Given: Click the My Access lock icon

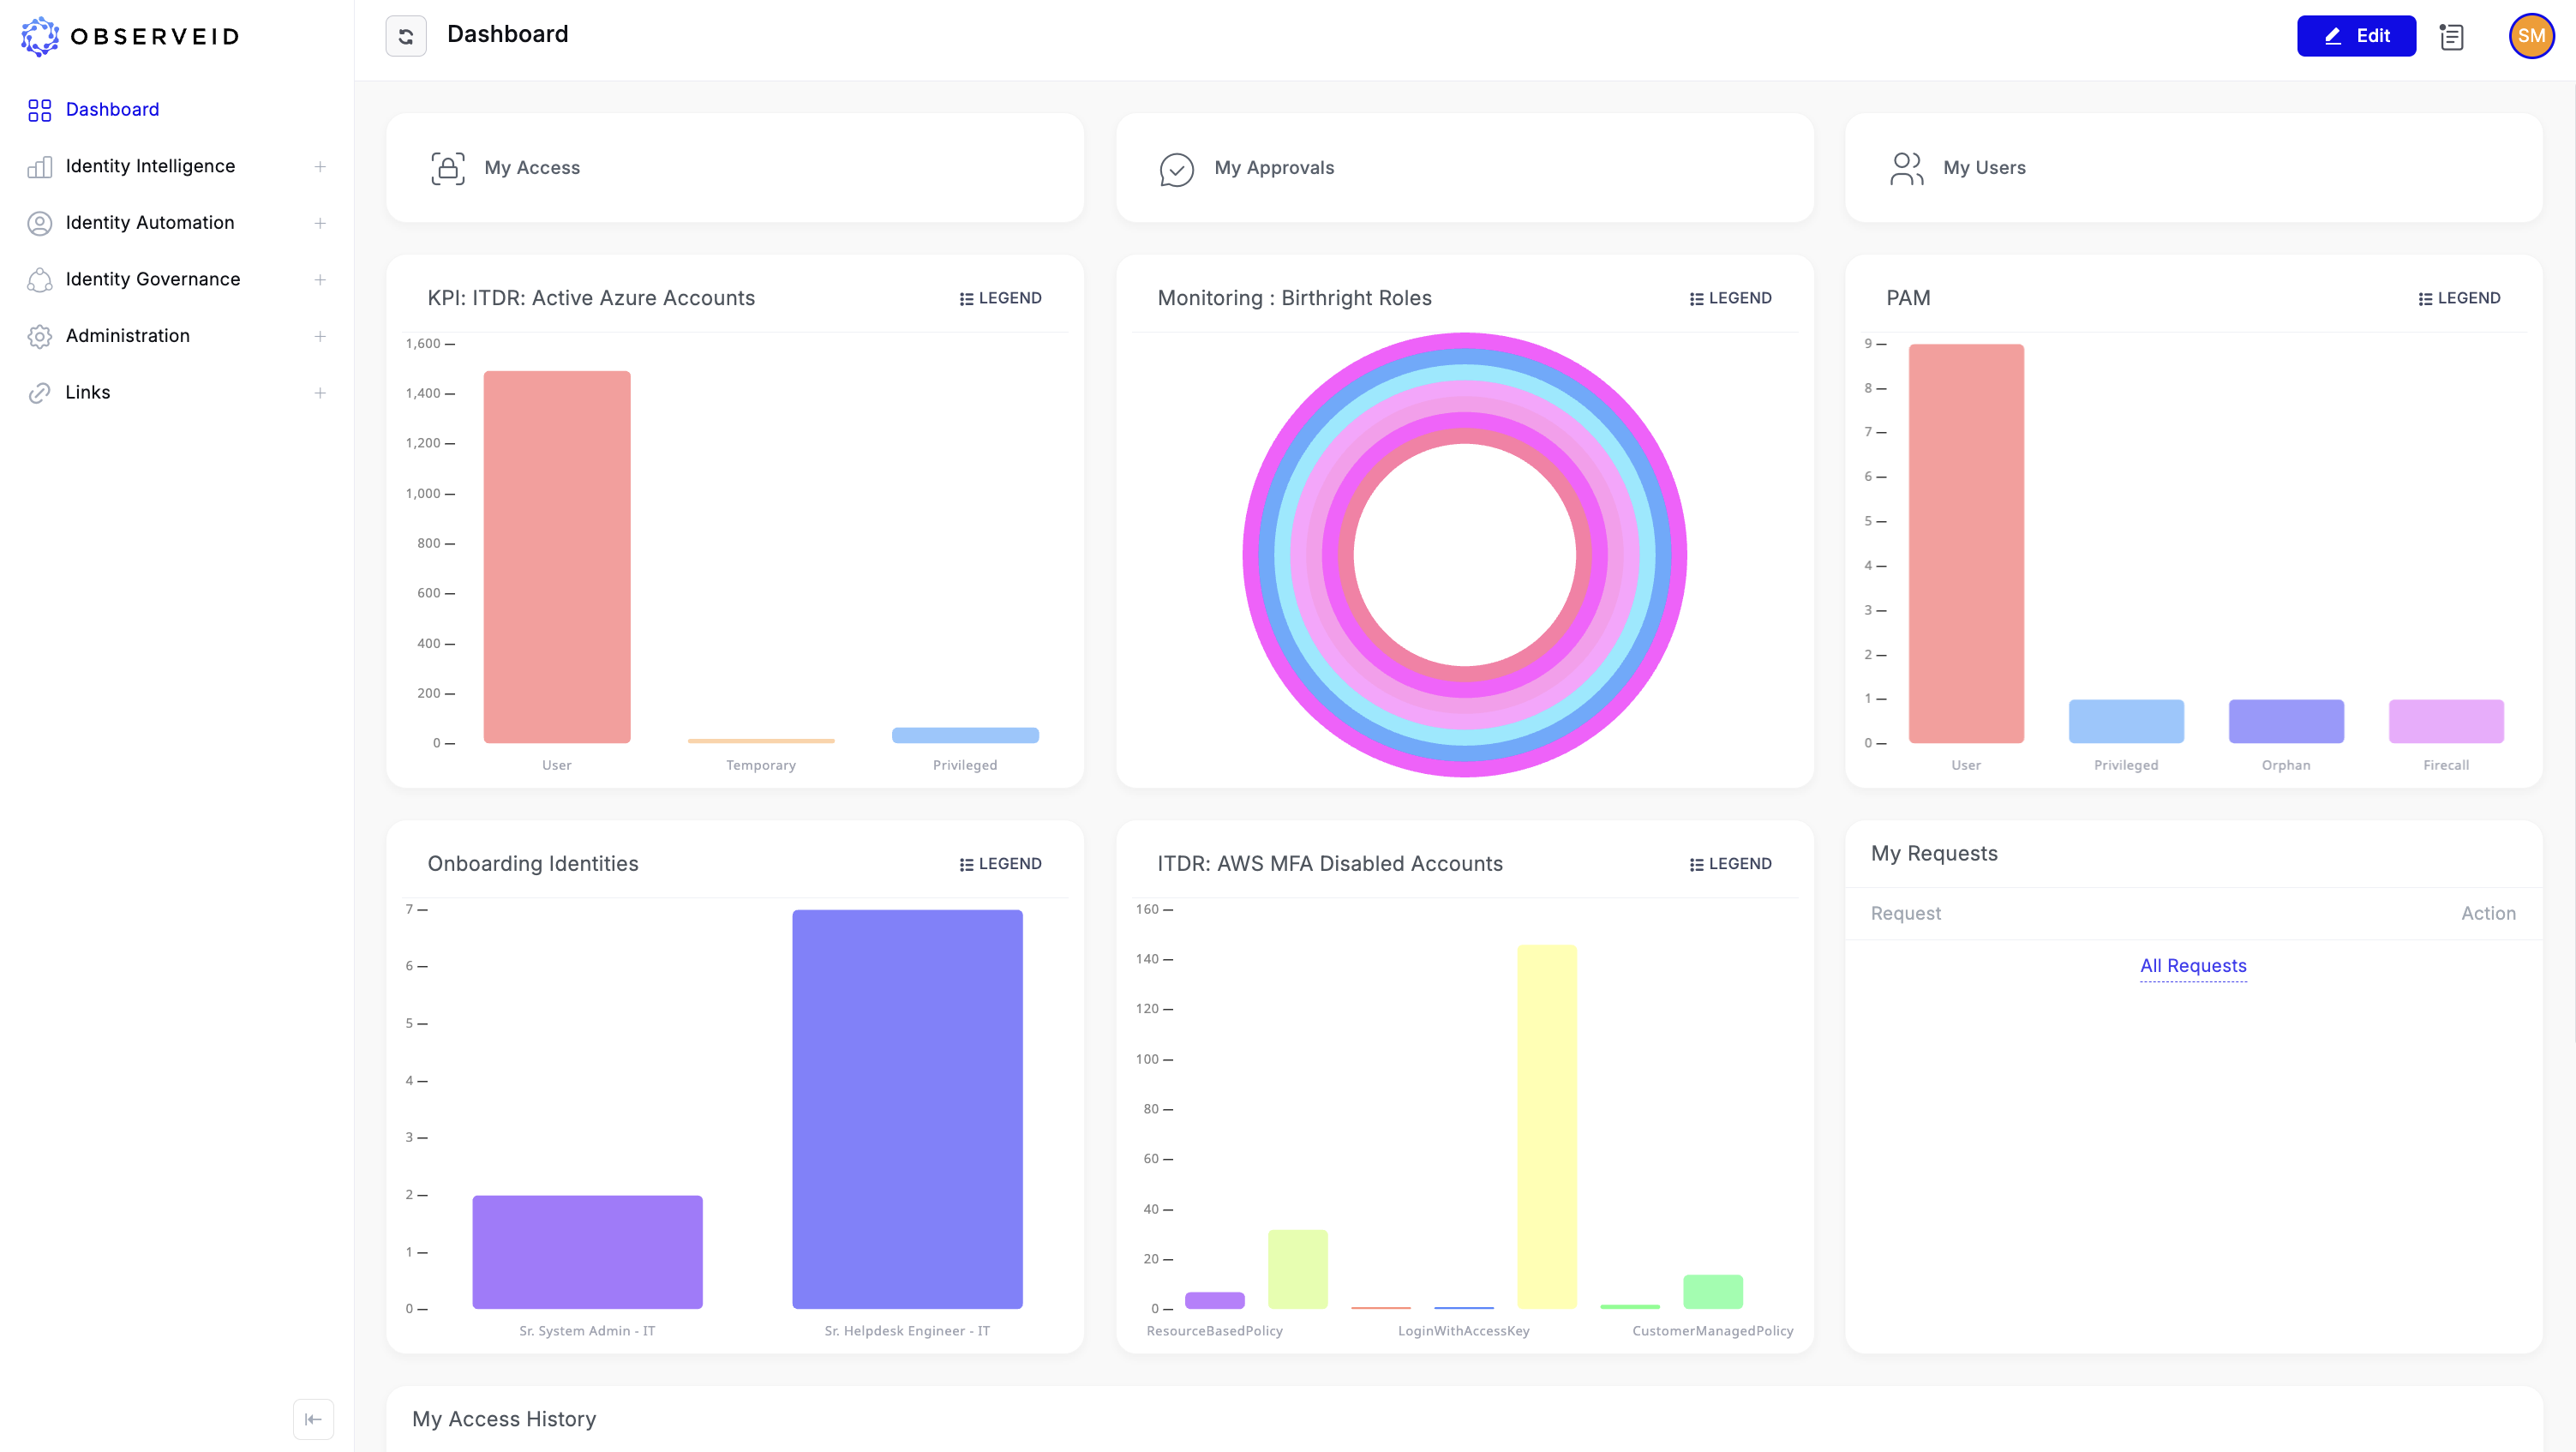Looking at the screenshot, I should pyautogui.click(x=447, y=168).
